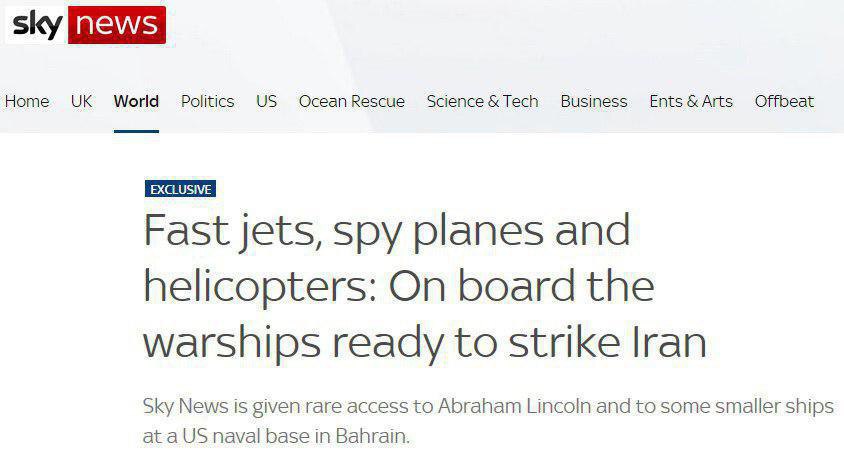Click the EXCLUSIVE badge
This screenshot has width=844, height=453.
pyautogui.click(x=180, y=189)
